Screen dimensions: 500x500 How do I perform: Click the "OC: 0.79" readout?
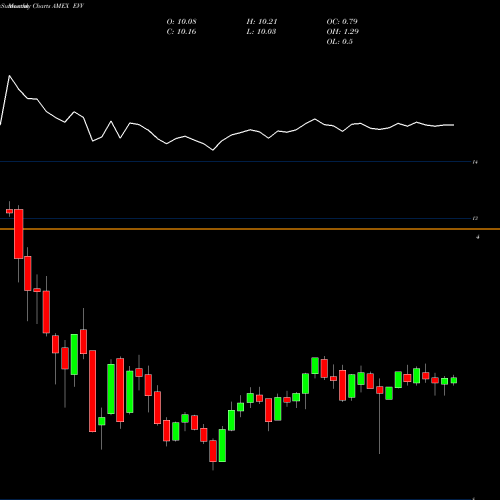342,22
